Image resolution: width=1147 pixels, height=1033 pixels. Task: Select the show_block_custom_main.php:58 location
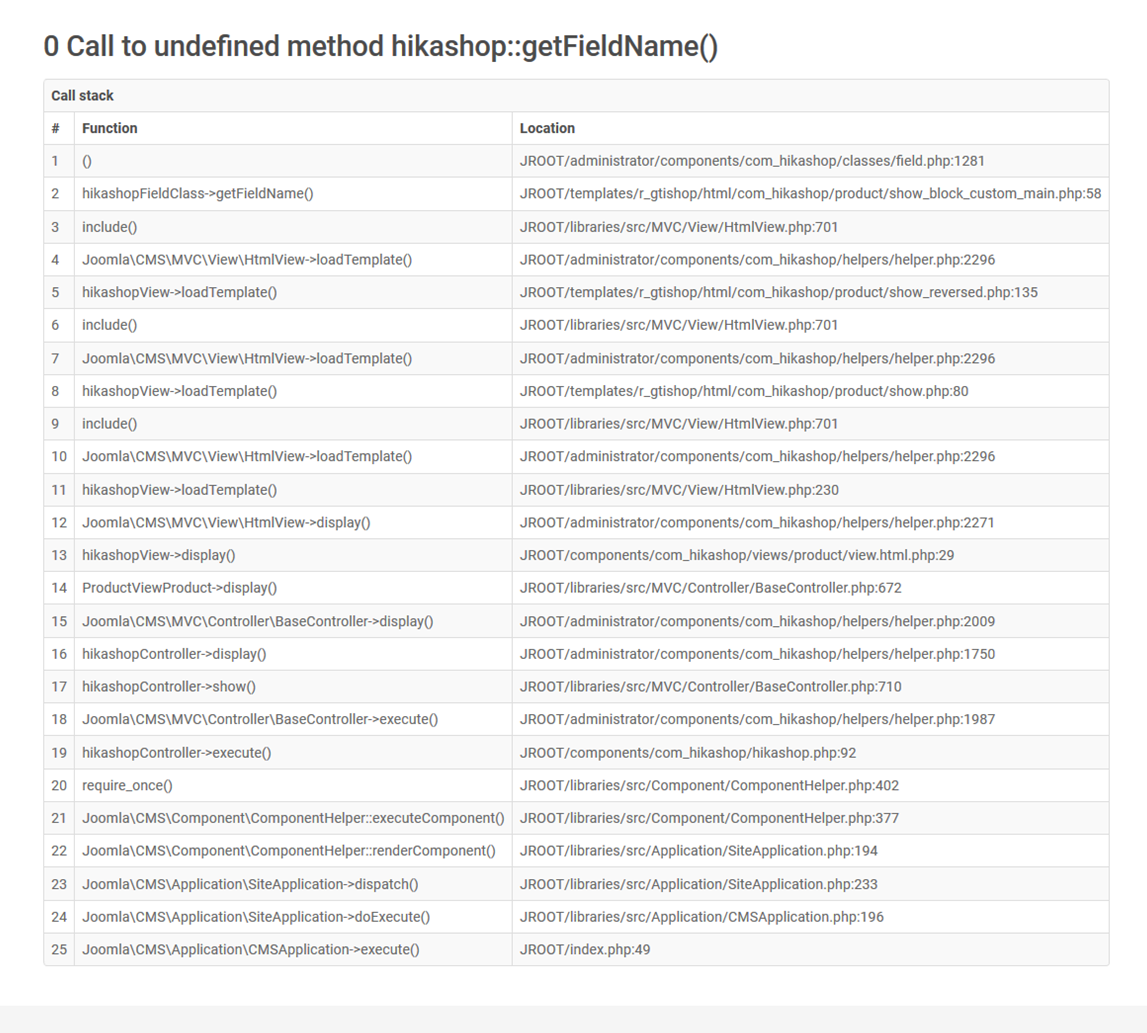810,194
